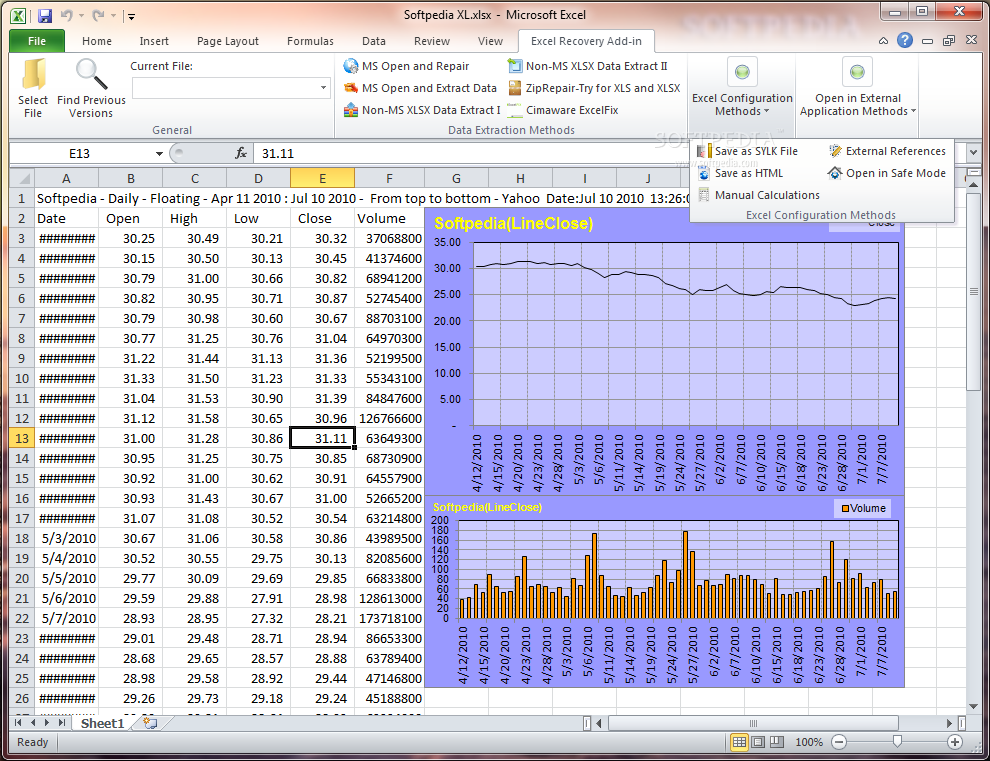Click the zoom slider handle
The image size is (990, 761).
click(x=897, y=741)
